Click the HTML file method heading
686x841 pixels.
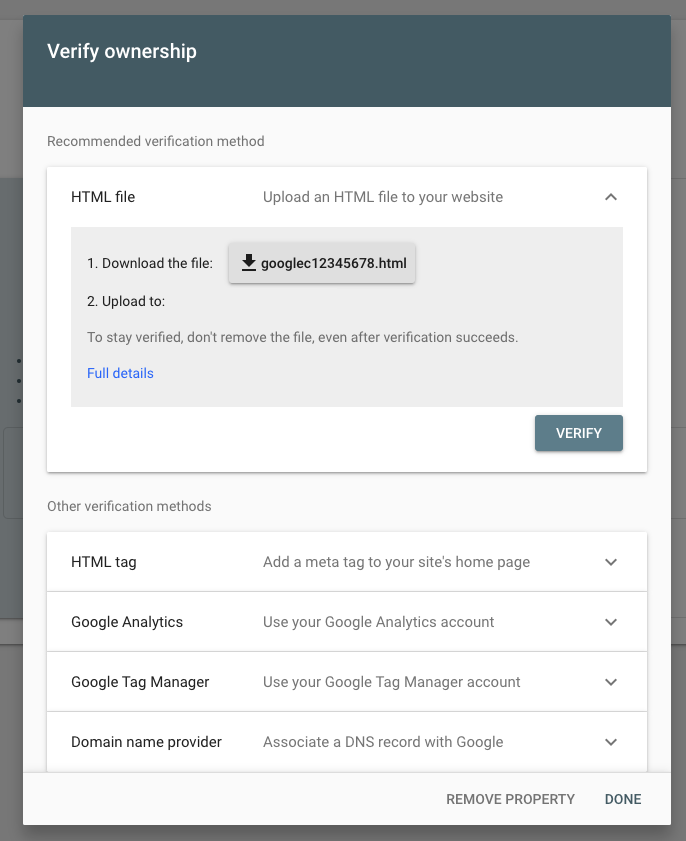[103, 197]
